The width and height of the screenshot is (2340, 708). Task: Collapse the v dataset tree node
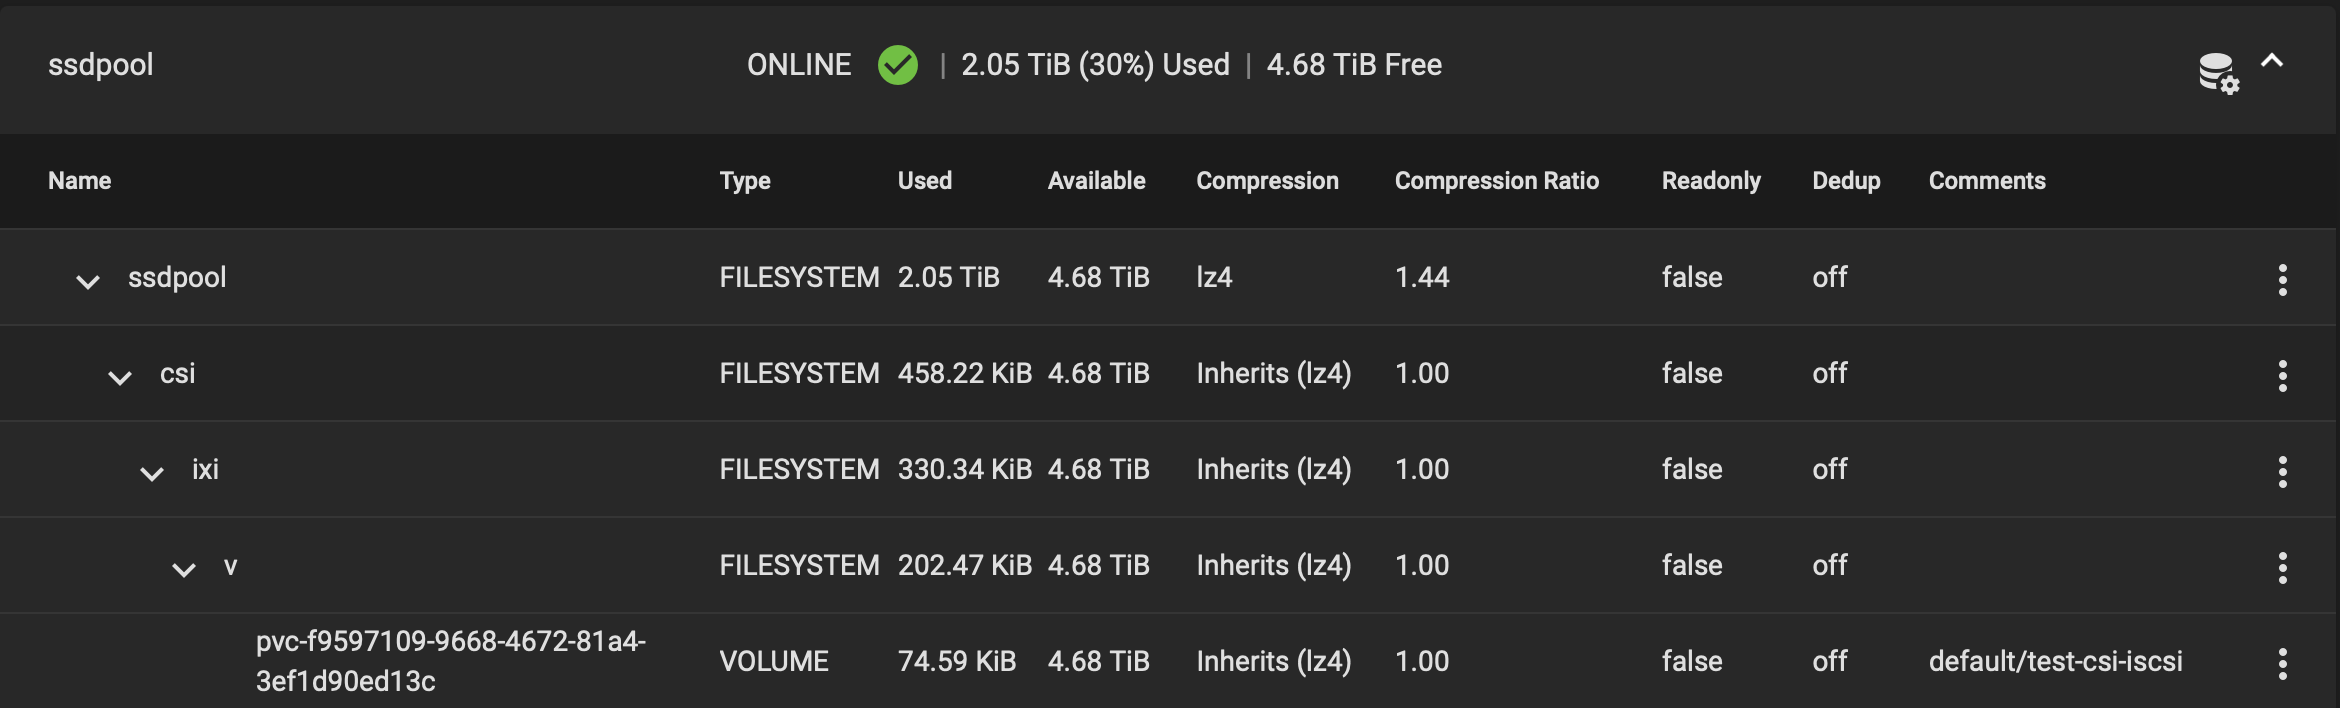coord(184,570)
